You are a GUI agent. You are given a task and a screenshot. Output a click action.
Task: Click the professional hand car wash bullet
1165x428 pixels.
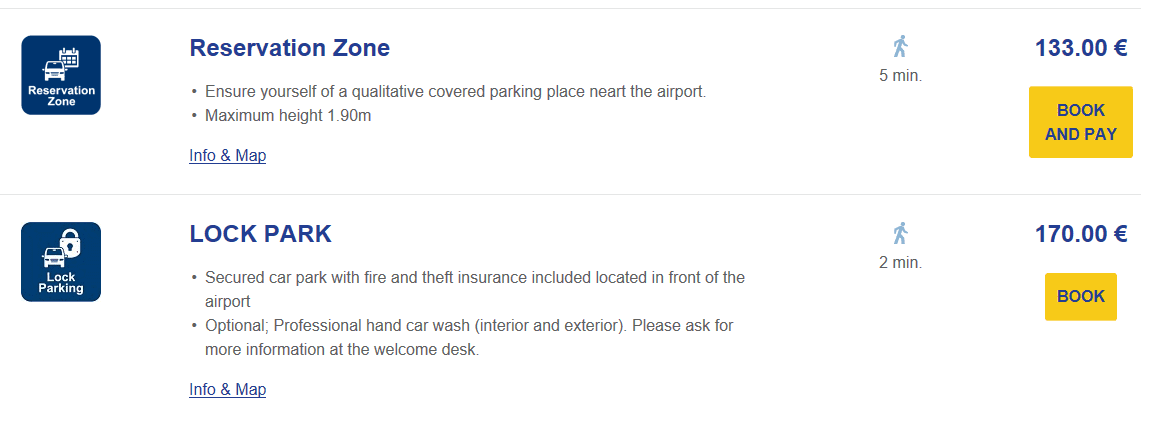[x=468, y=326]
